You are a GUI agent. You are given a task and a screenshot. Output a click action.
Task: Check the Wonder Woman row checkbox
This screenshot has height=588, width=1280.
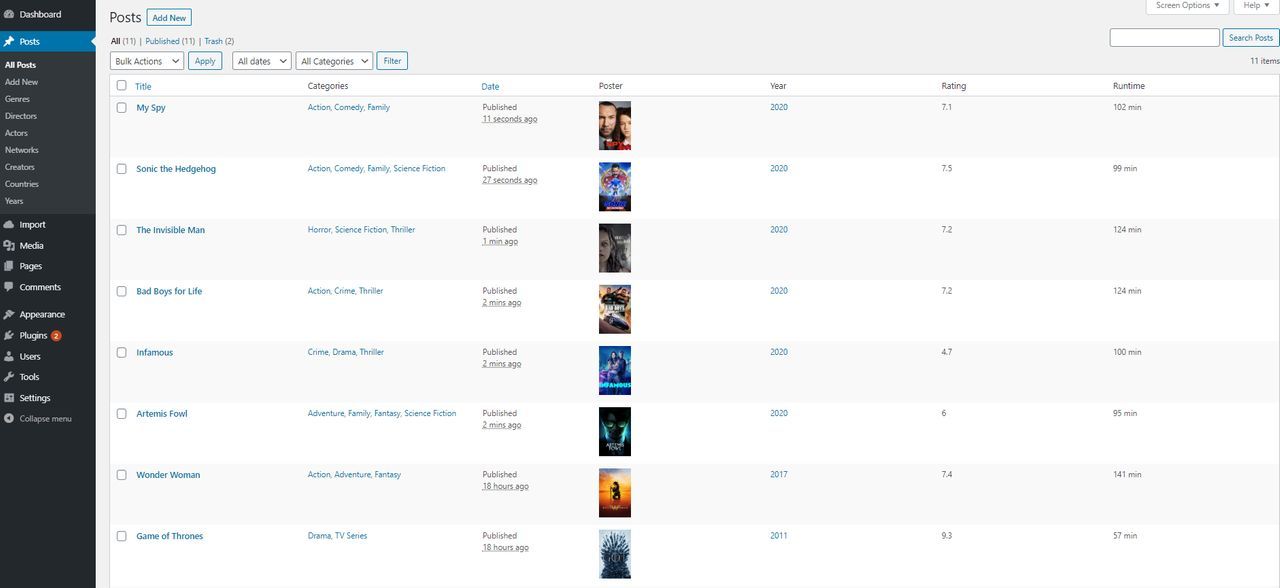tap(122, 475)
